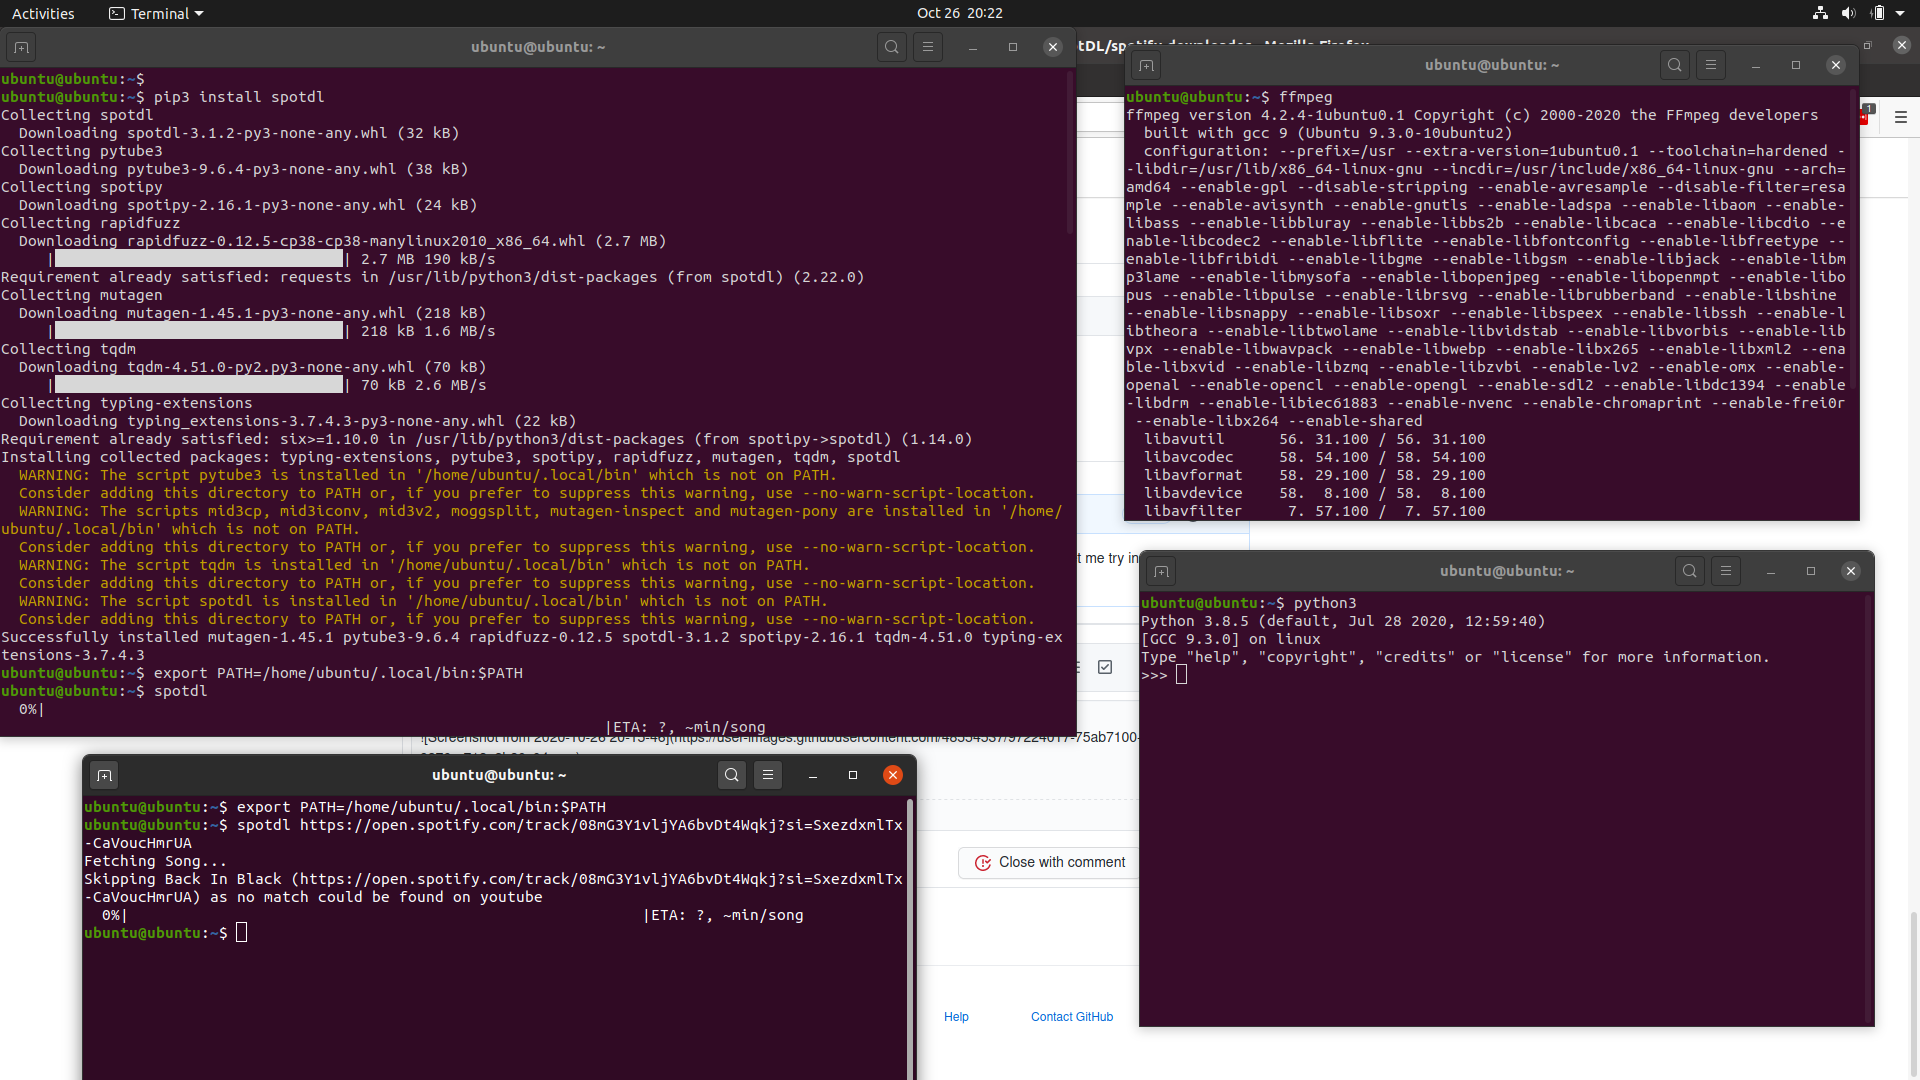Screen dimensions: 1920x1080
Task: Open the Terminal app menu dropdown
Action: 156,14
